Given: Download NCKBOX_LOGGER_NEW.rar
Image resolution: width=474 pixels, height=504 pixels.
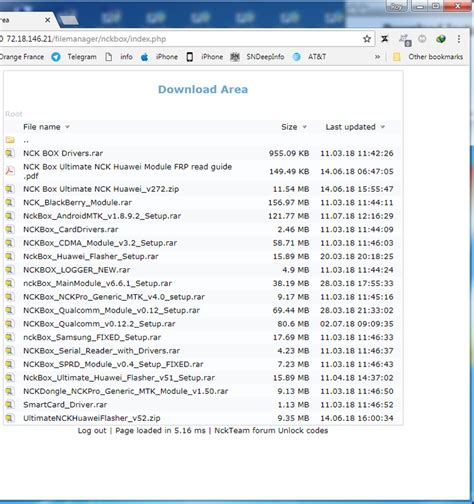Looking at the screenshot, I should 77,270.
